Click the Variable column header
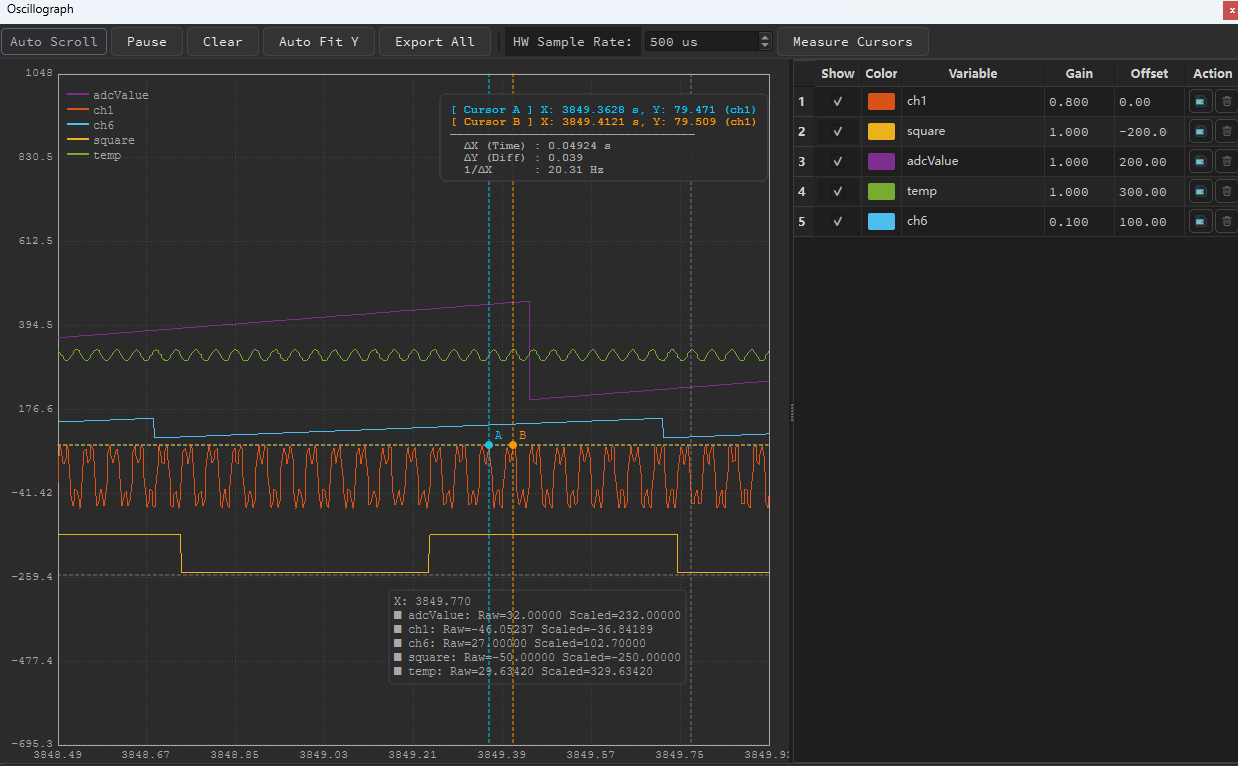Viewport: 1238px width, 766px height. click(973, 73)
